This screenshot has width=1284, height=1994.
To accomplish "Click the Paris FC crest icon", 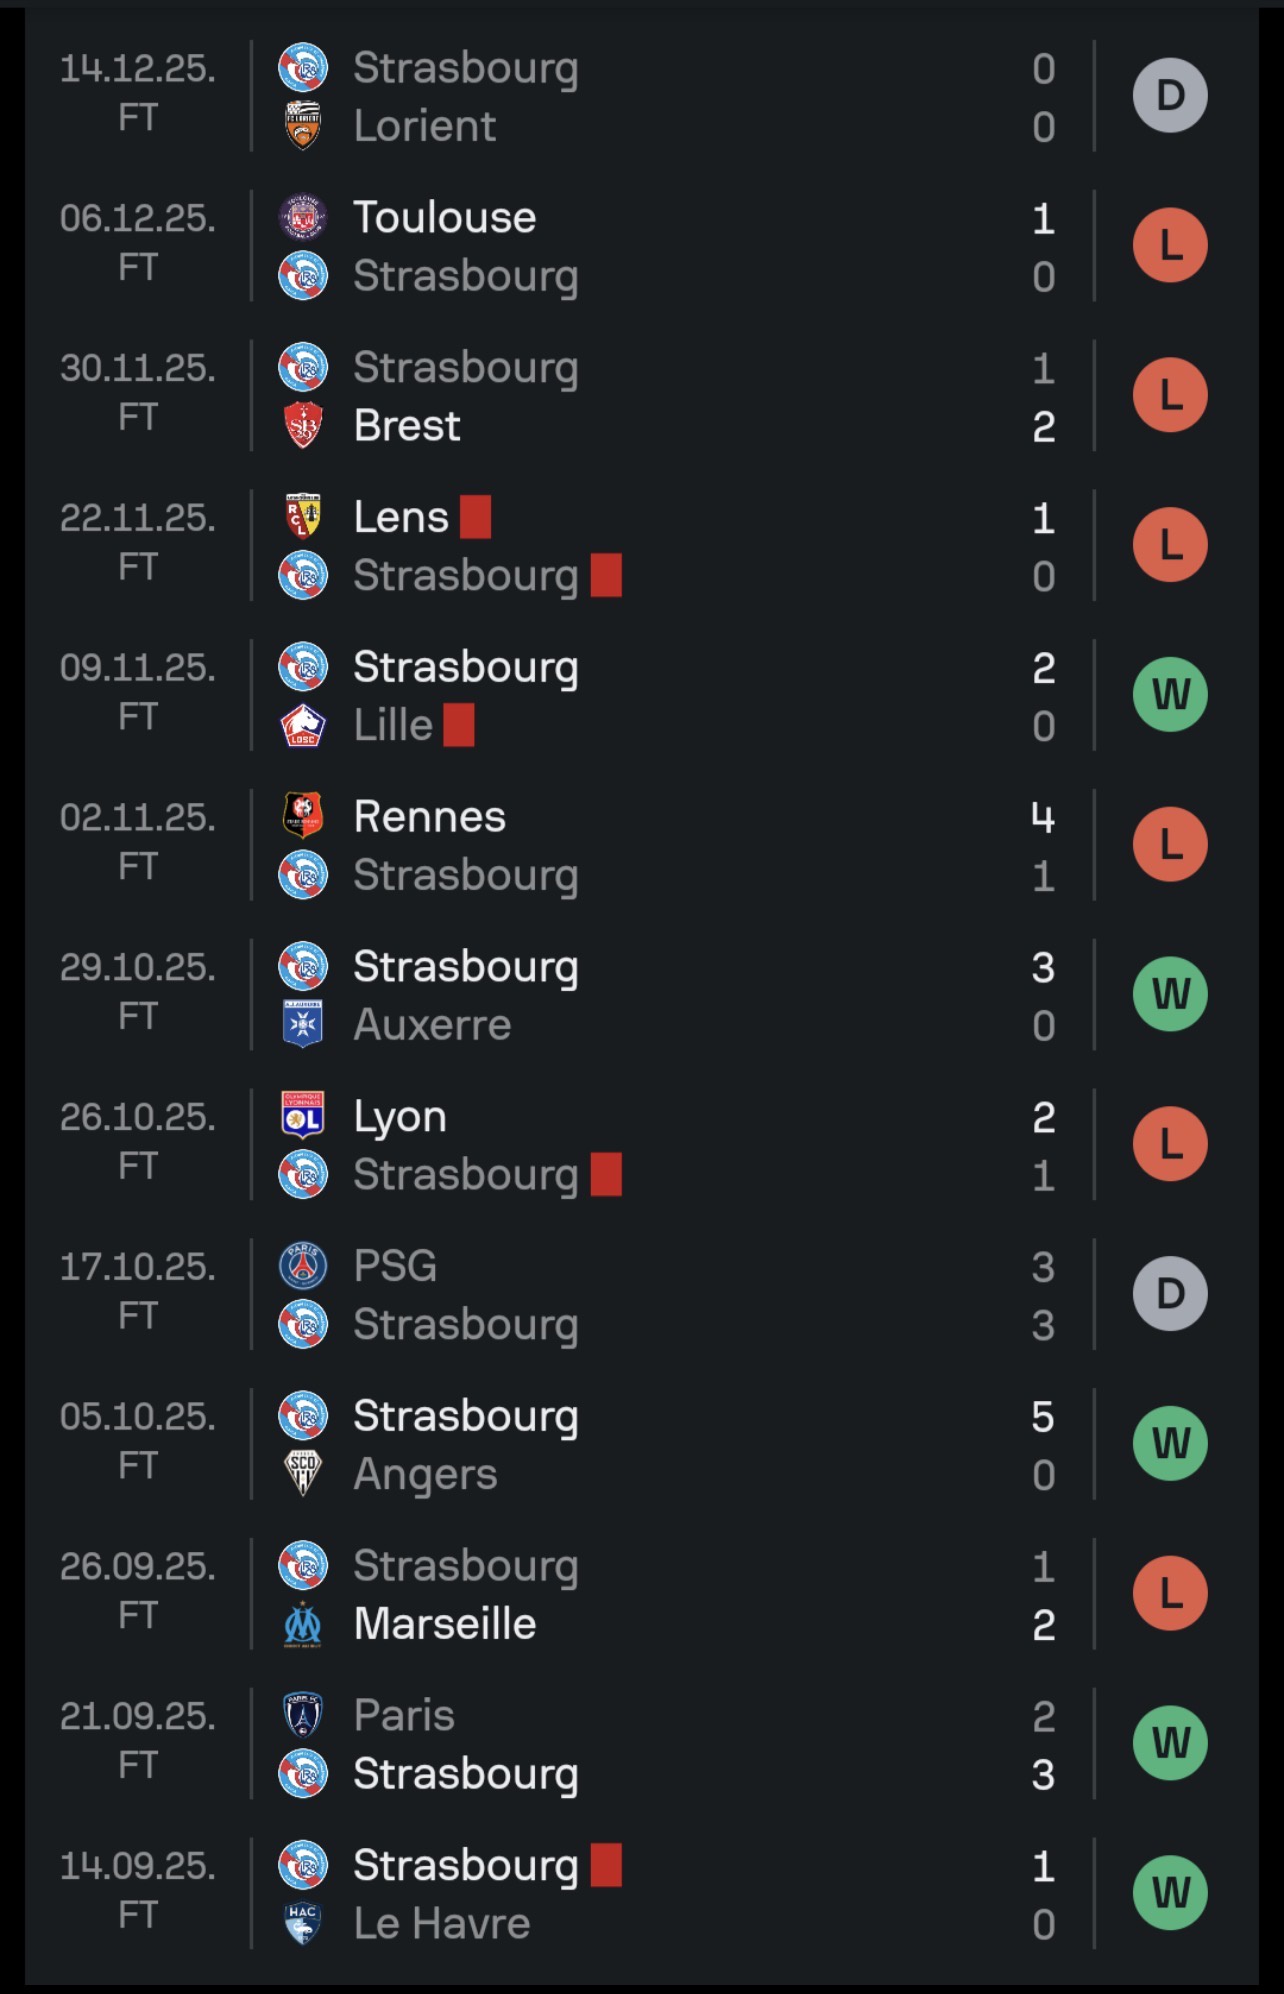I will point(303,1715).
